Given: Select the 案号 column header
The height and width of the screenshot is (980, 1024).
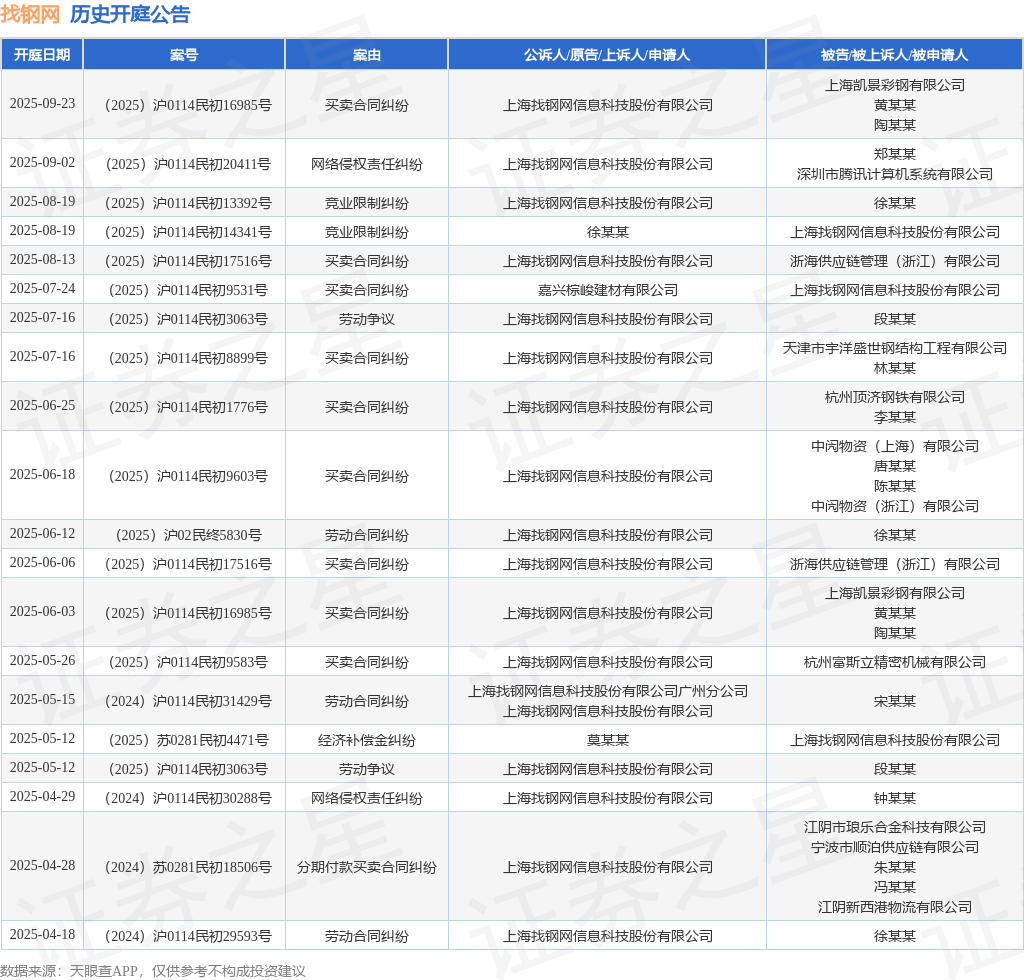Looking at the screenshot, I should [184, 55].
